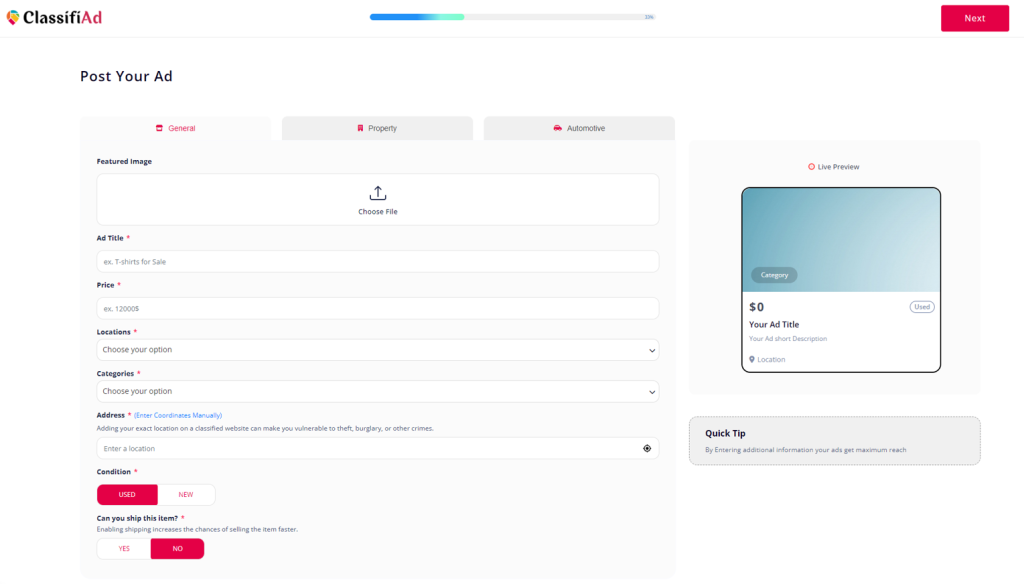Image resolution: width=1024 pixels, height=584 pixels.
Task: Click the ClassifiAd logo icon
Action: 12,18
